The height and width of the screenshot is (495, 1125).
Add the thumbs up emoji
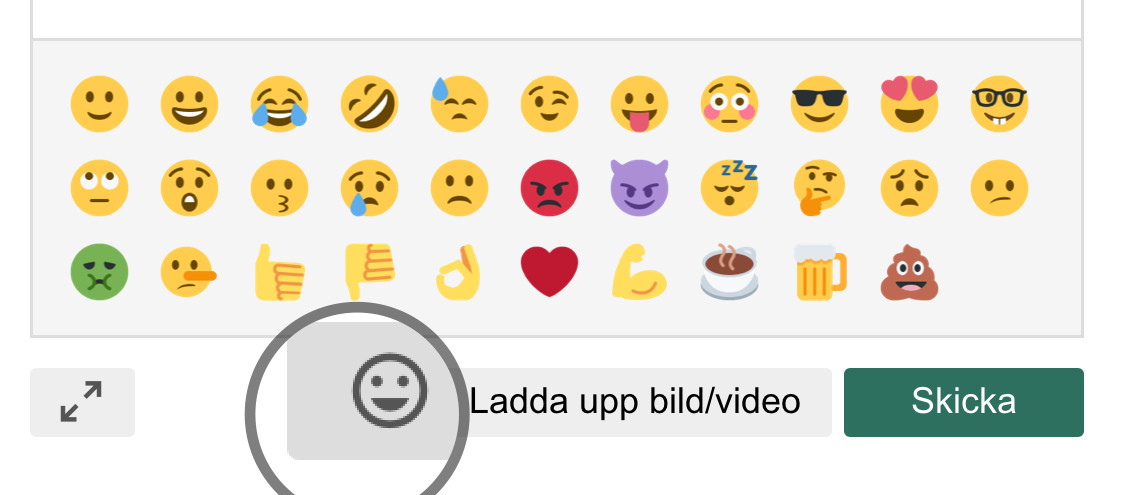click(280, 272)
